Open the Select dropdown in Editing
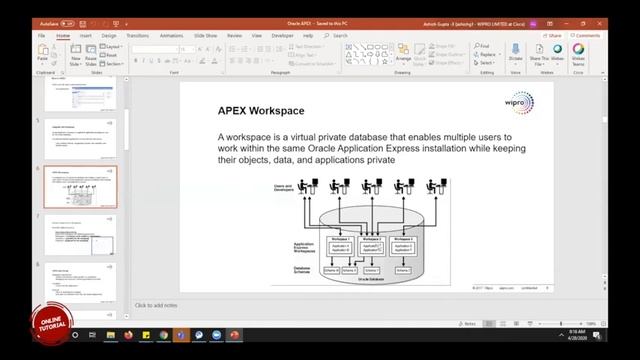This screenshot has height=360, width=640. [484, 63]
